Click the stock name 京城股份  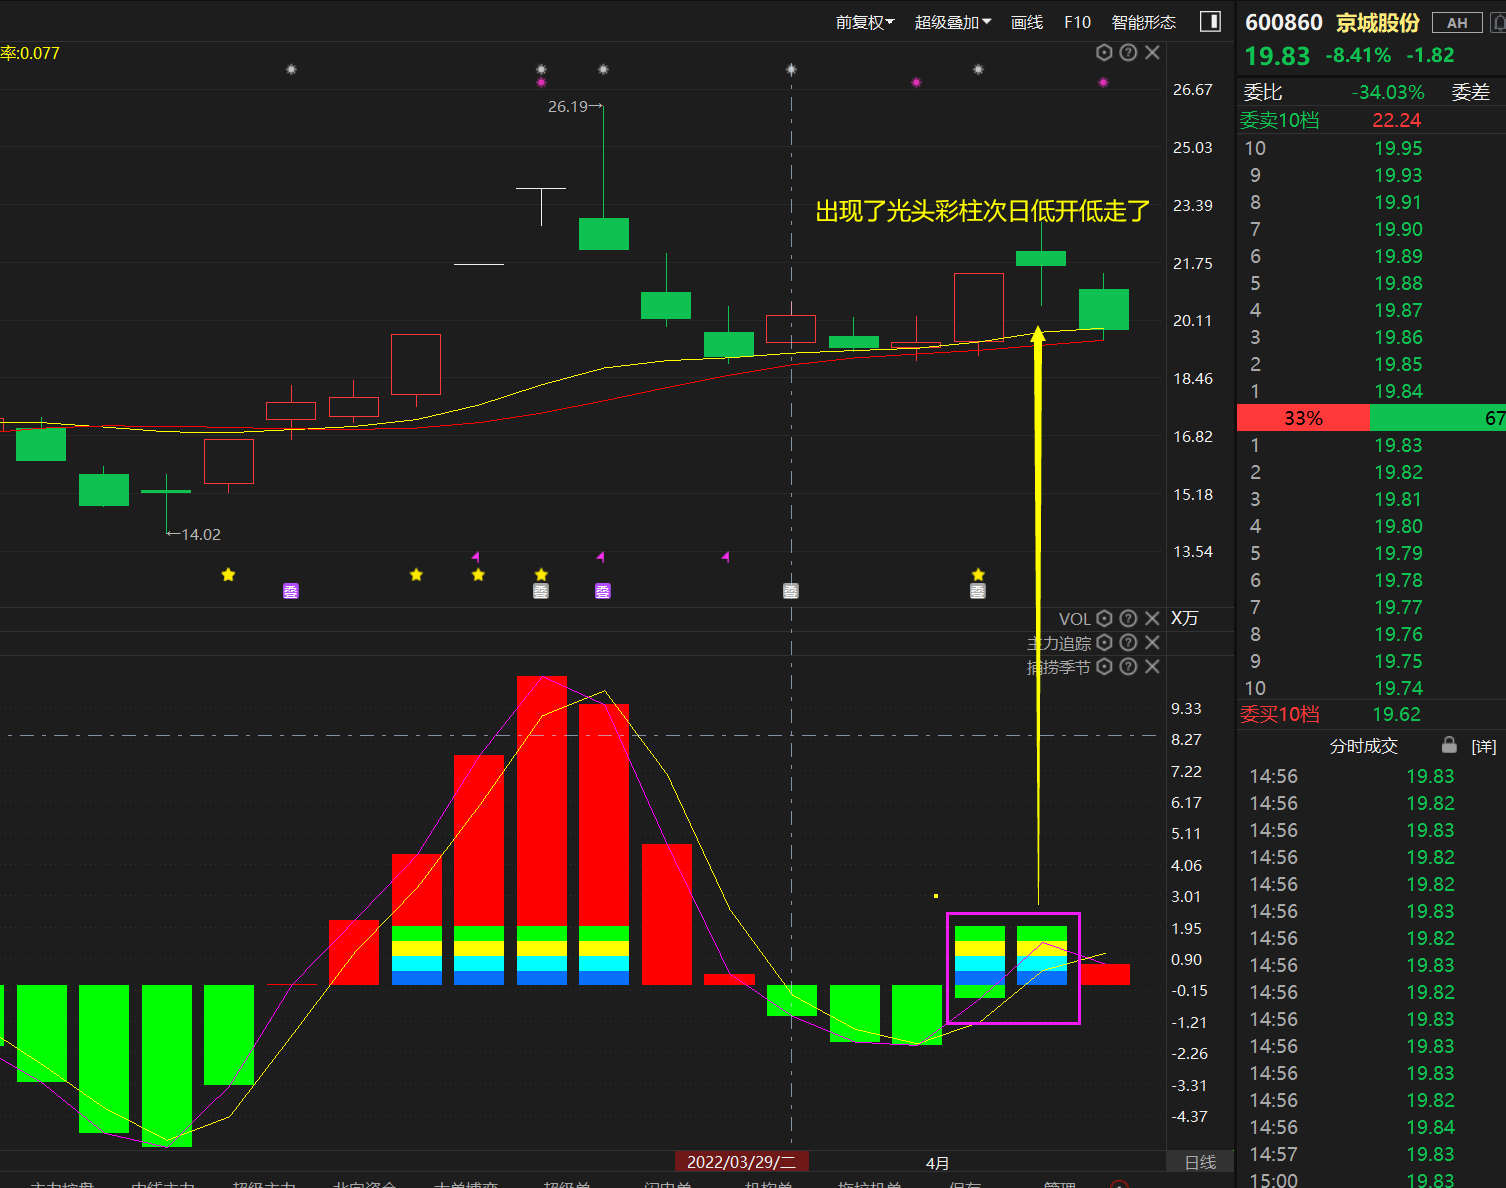point(1378,22)
